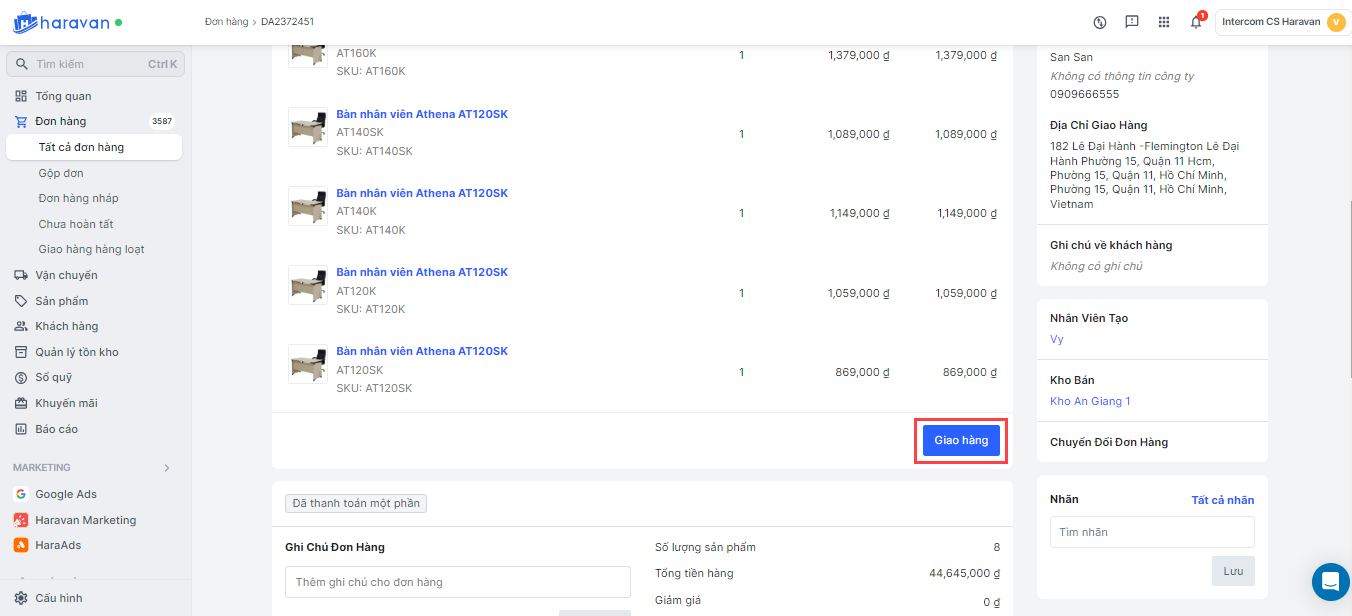This screenshot has width=1352, height=616.
Task: Open the Intercom chat bubble
Action: 1330,580
